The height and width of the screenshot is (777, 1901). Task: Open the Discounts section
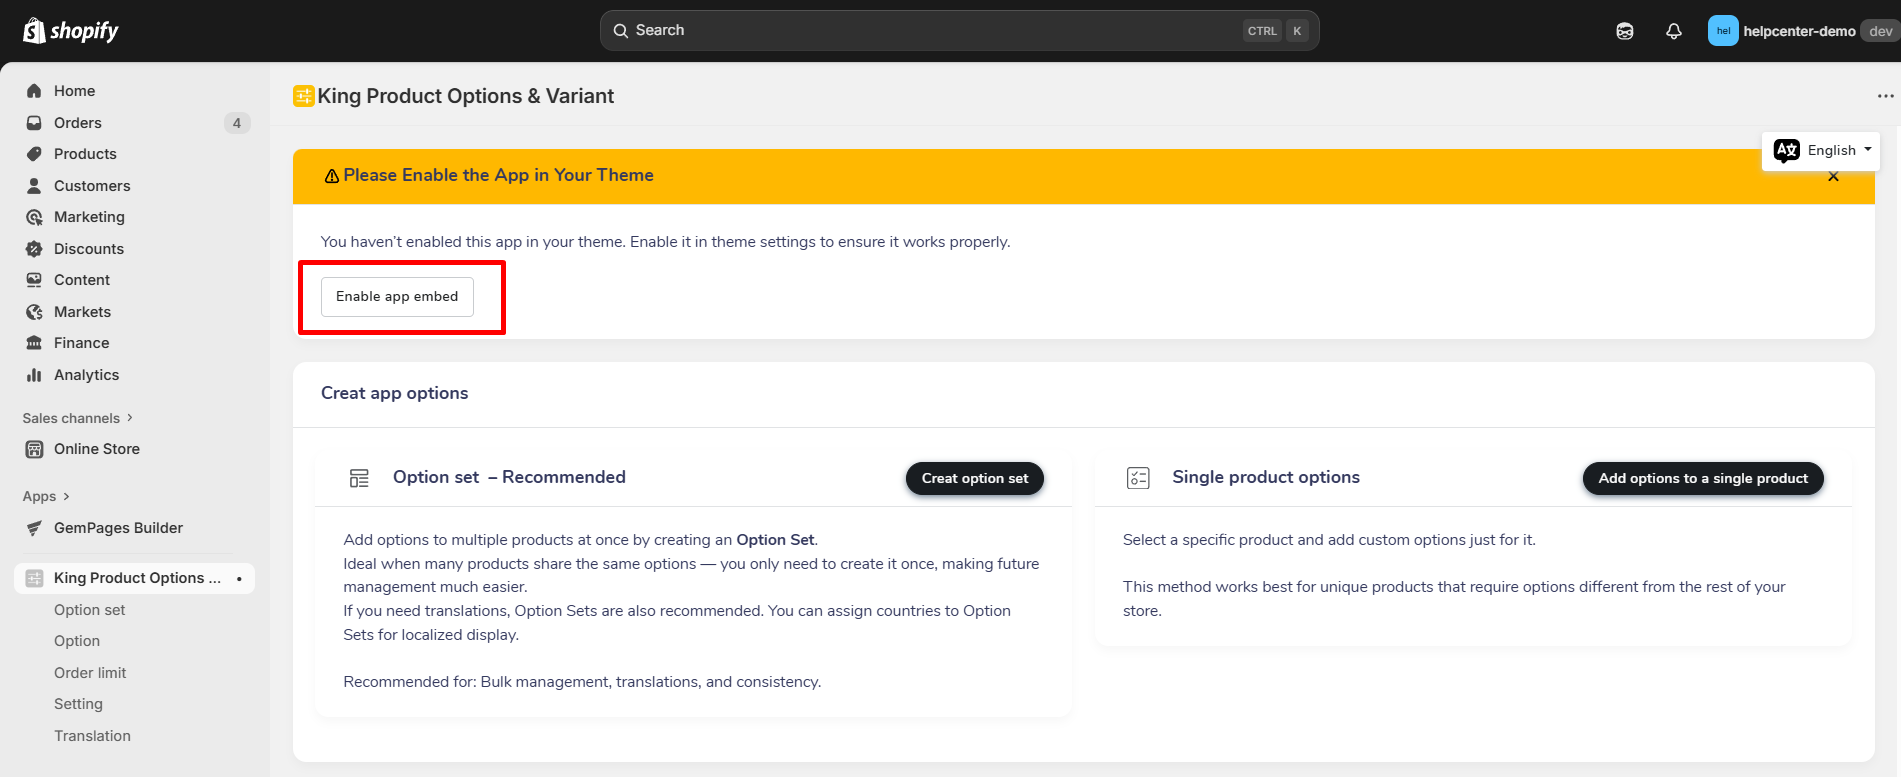tap(89, 249)
